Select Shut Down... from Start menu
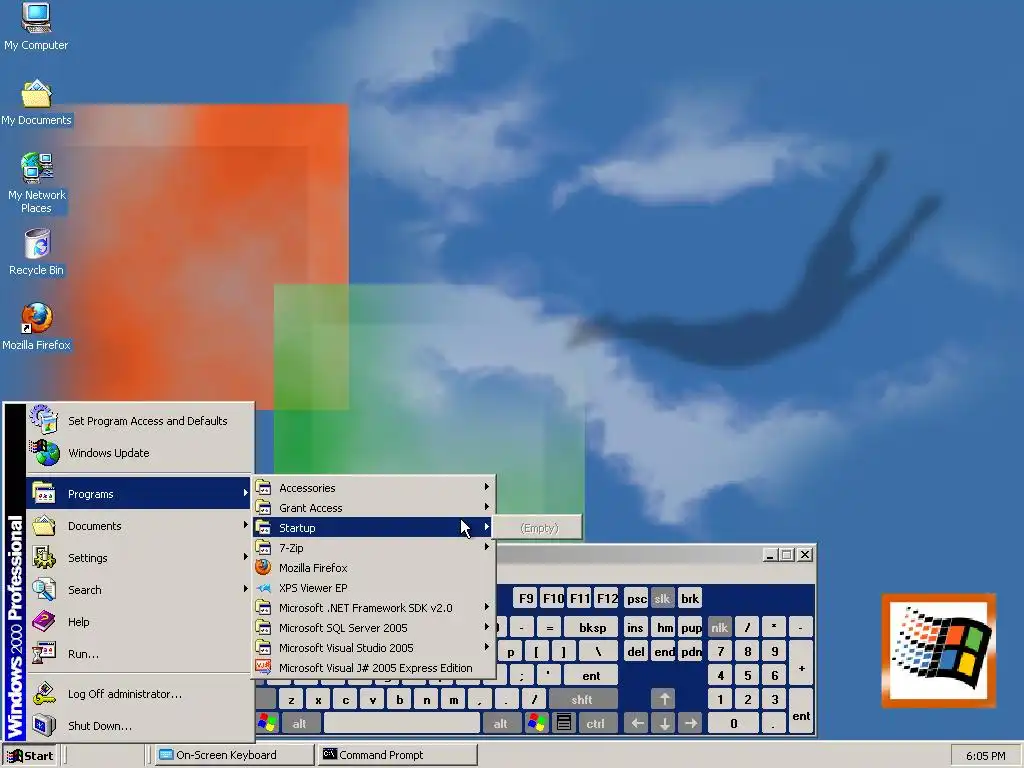The image size is (1024, 768). 139,726
